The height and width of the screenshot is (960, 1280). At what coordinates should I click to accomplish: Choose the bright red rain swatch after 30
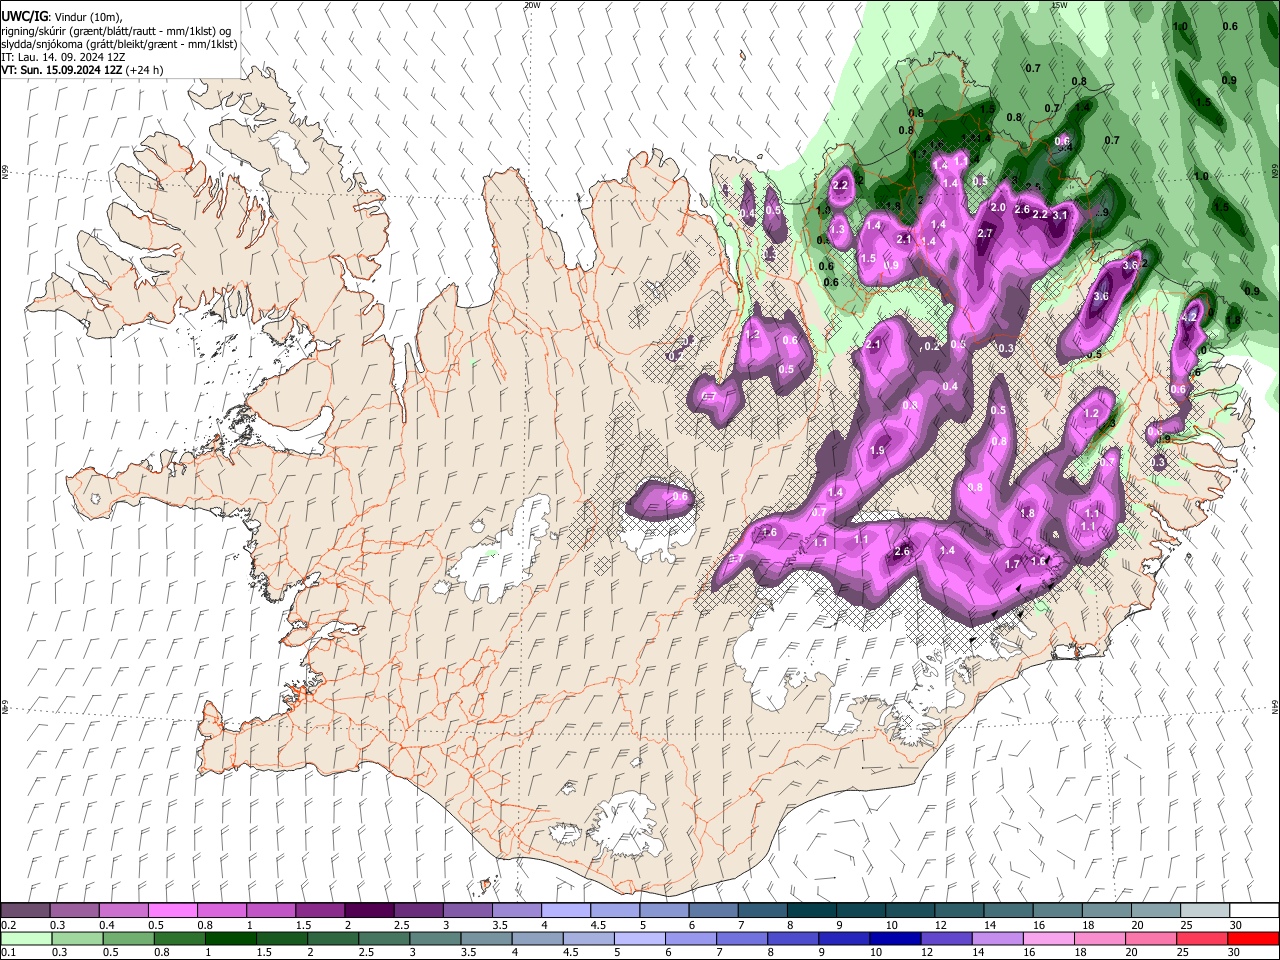1254,938
